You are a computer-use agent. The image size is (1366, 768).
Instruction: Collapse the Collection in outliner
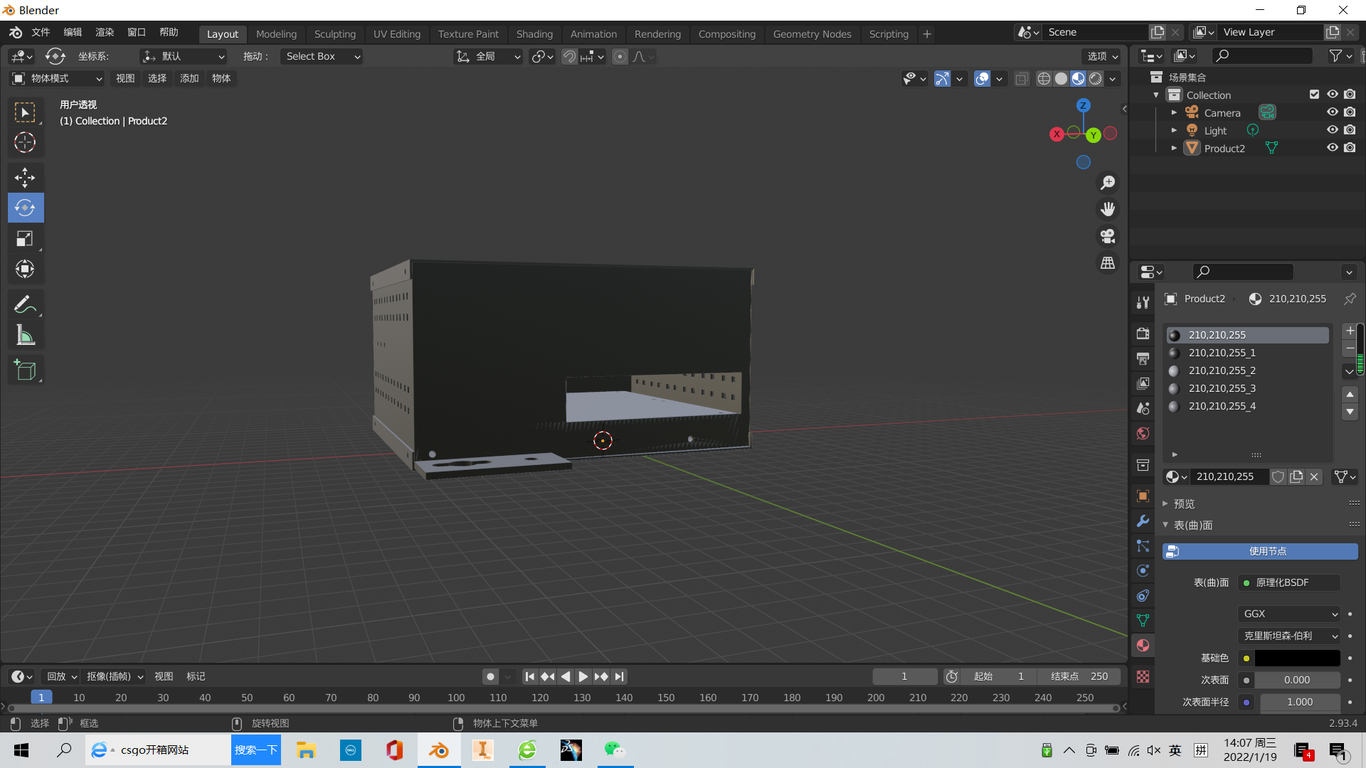click(x=1157, y=95)
